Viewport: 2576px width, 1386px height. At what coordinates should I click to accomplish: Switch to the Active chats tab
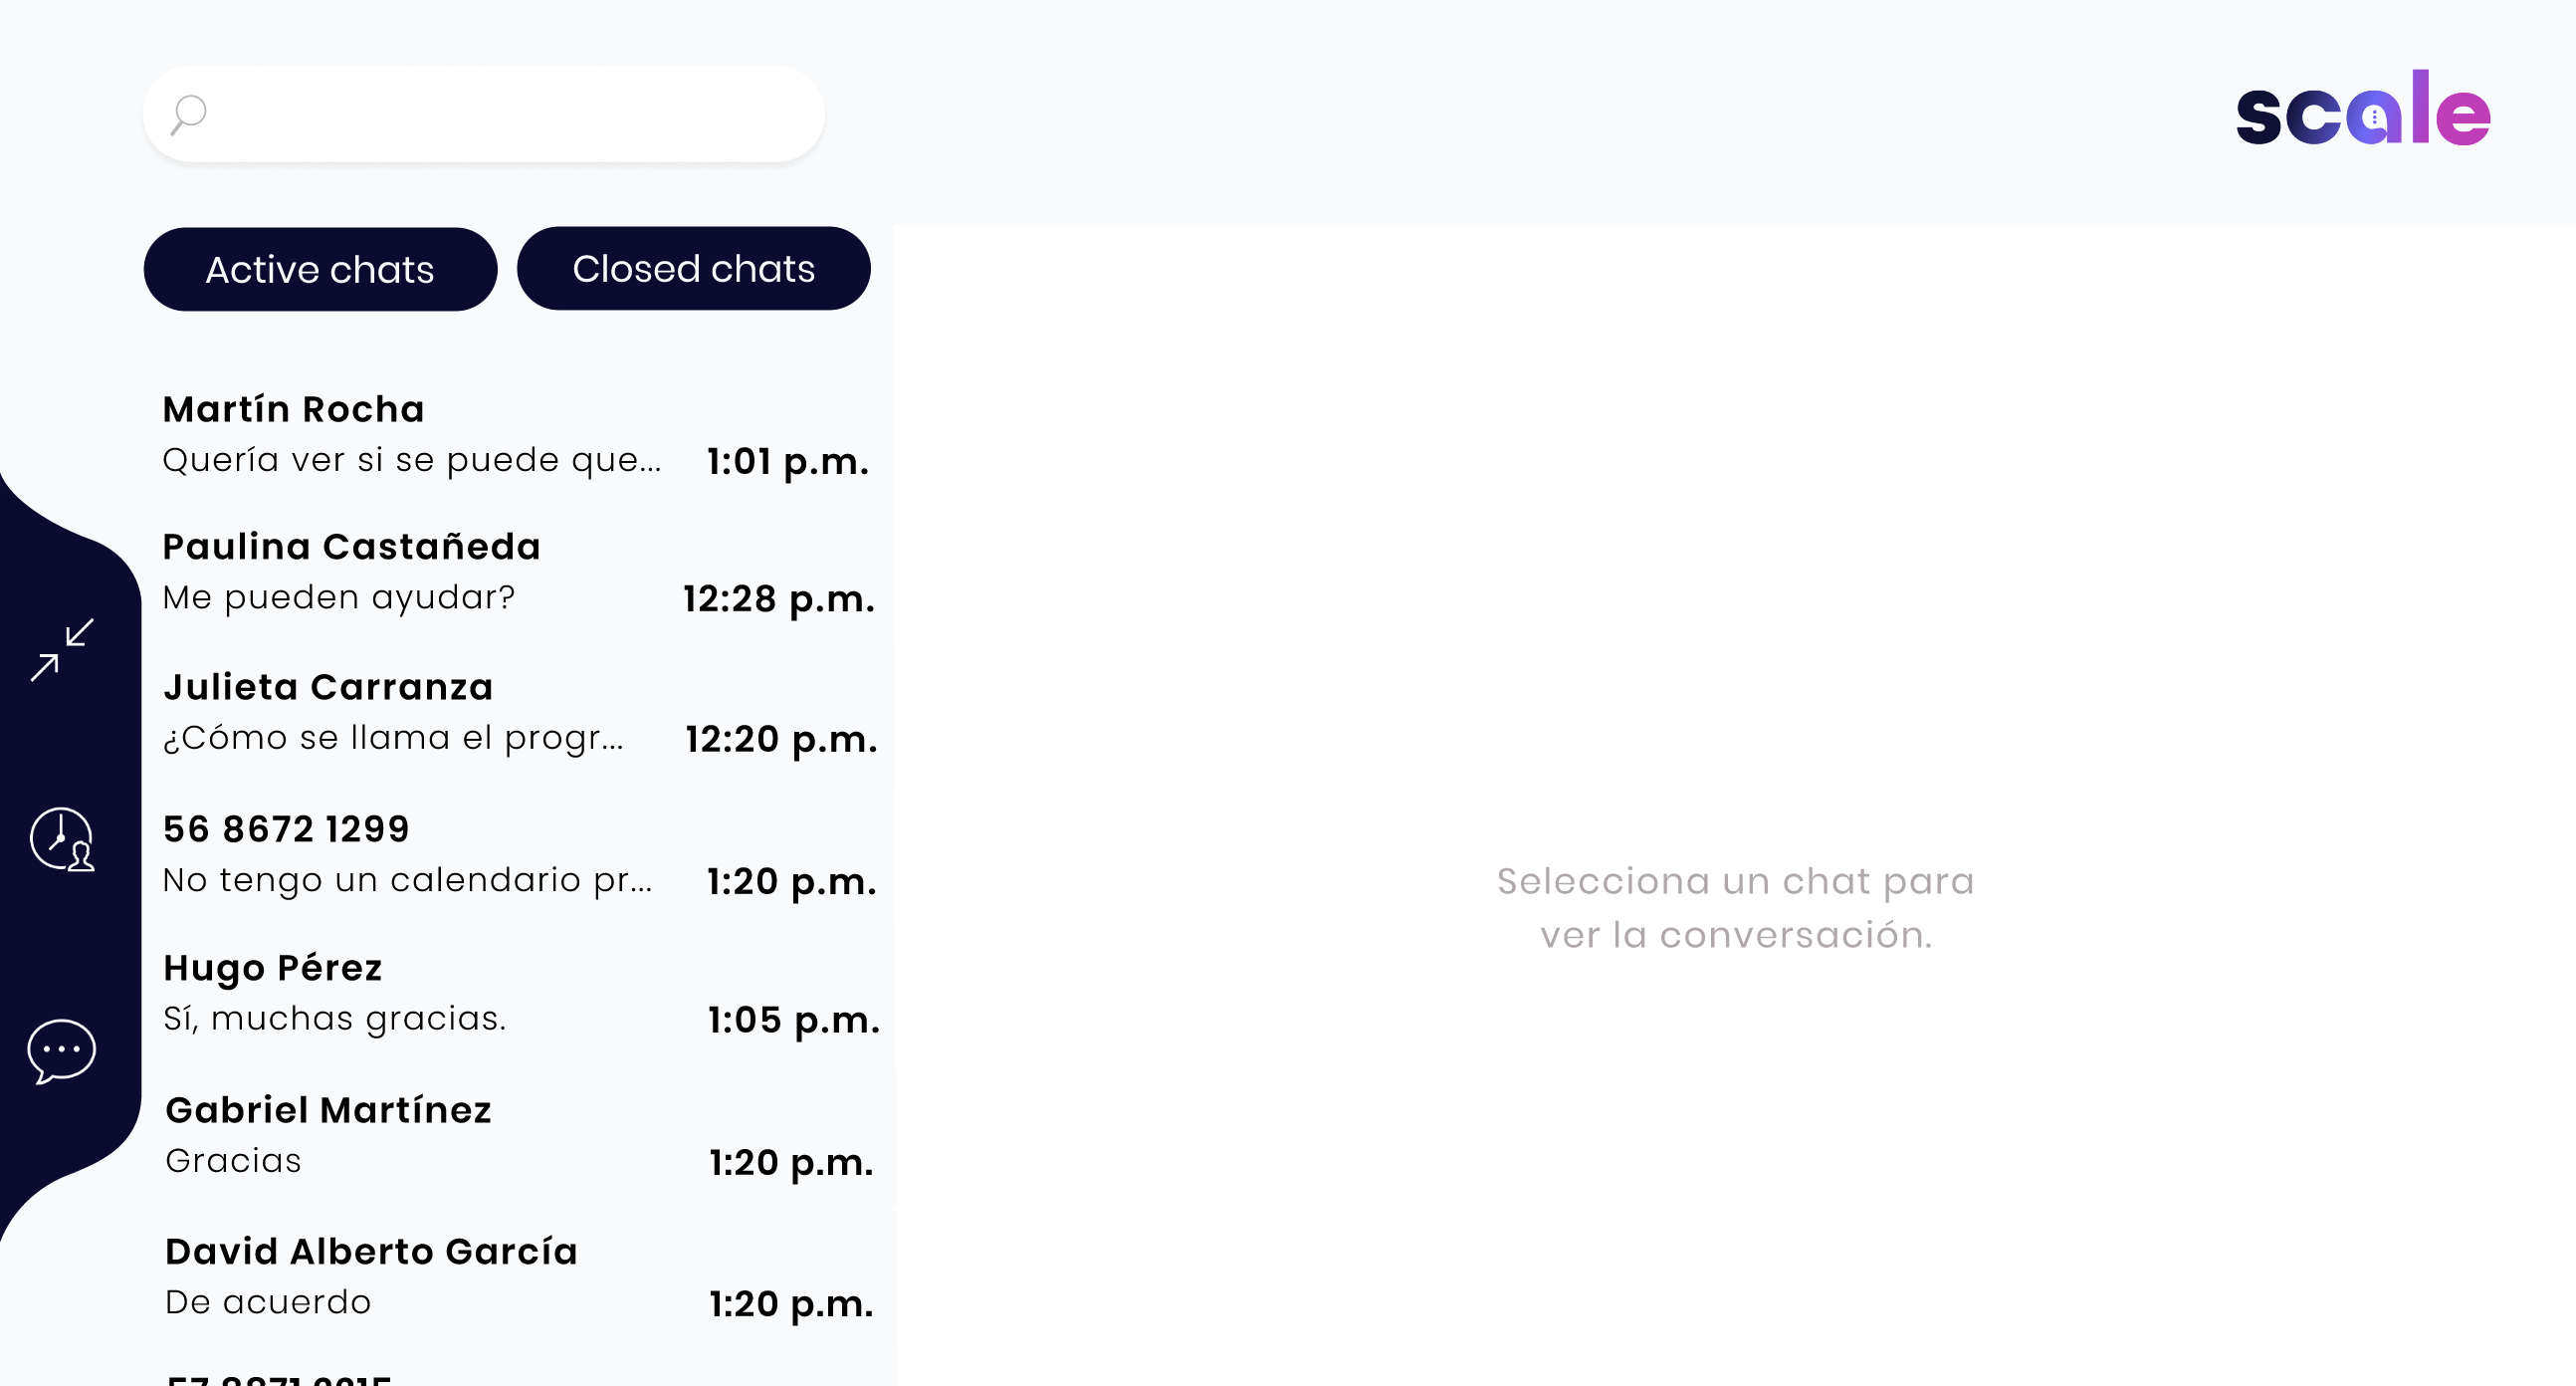320,269
